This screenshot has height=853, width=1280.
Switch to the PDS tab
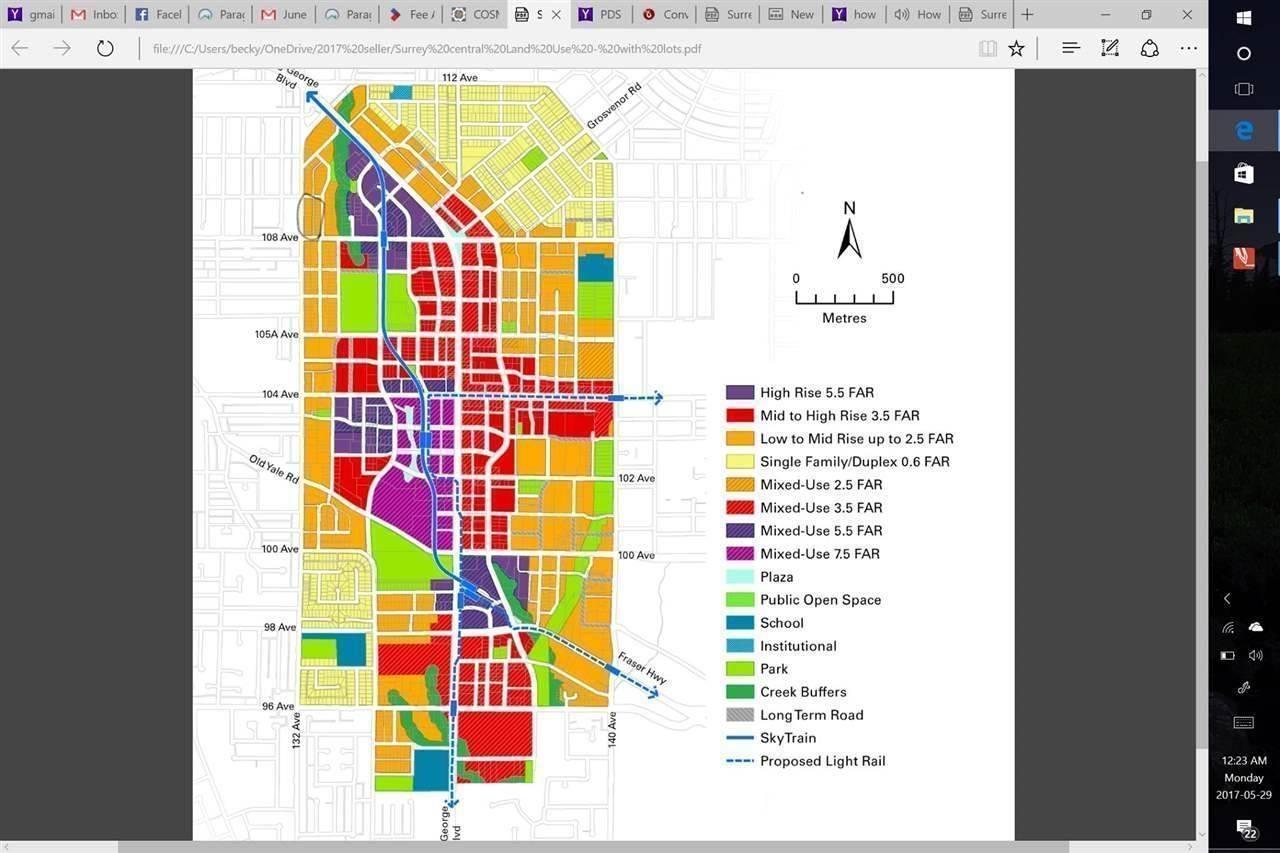click(x=600, y=14)
